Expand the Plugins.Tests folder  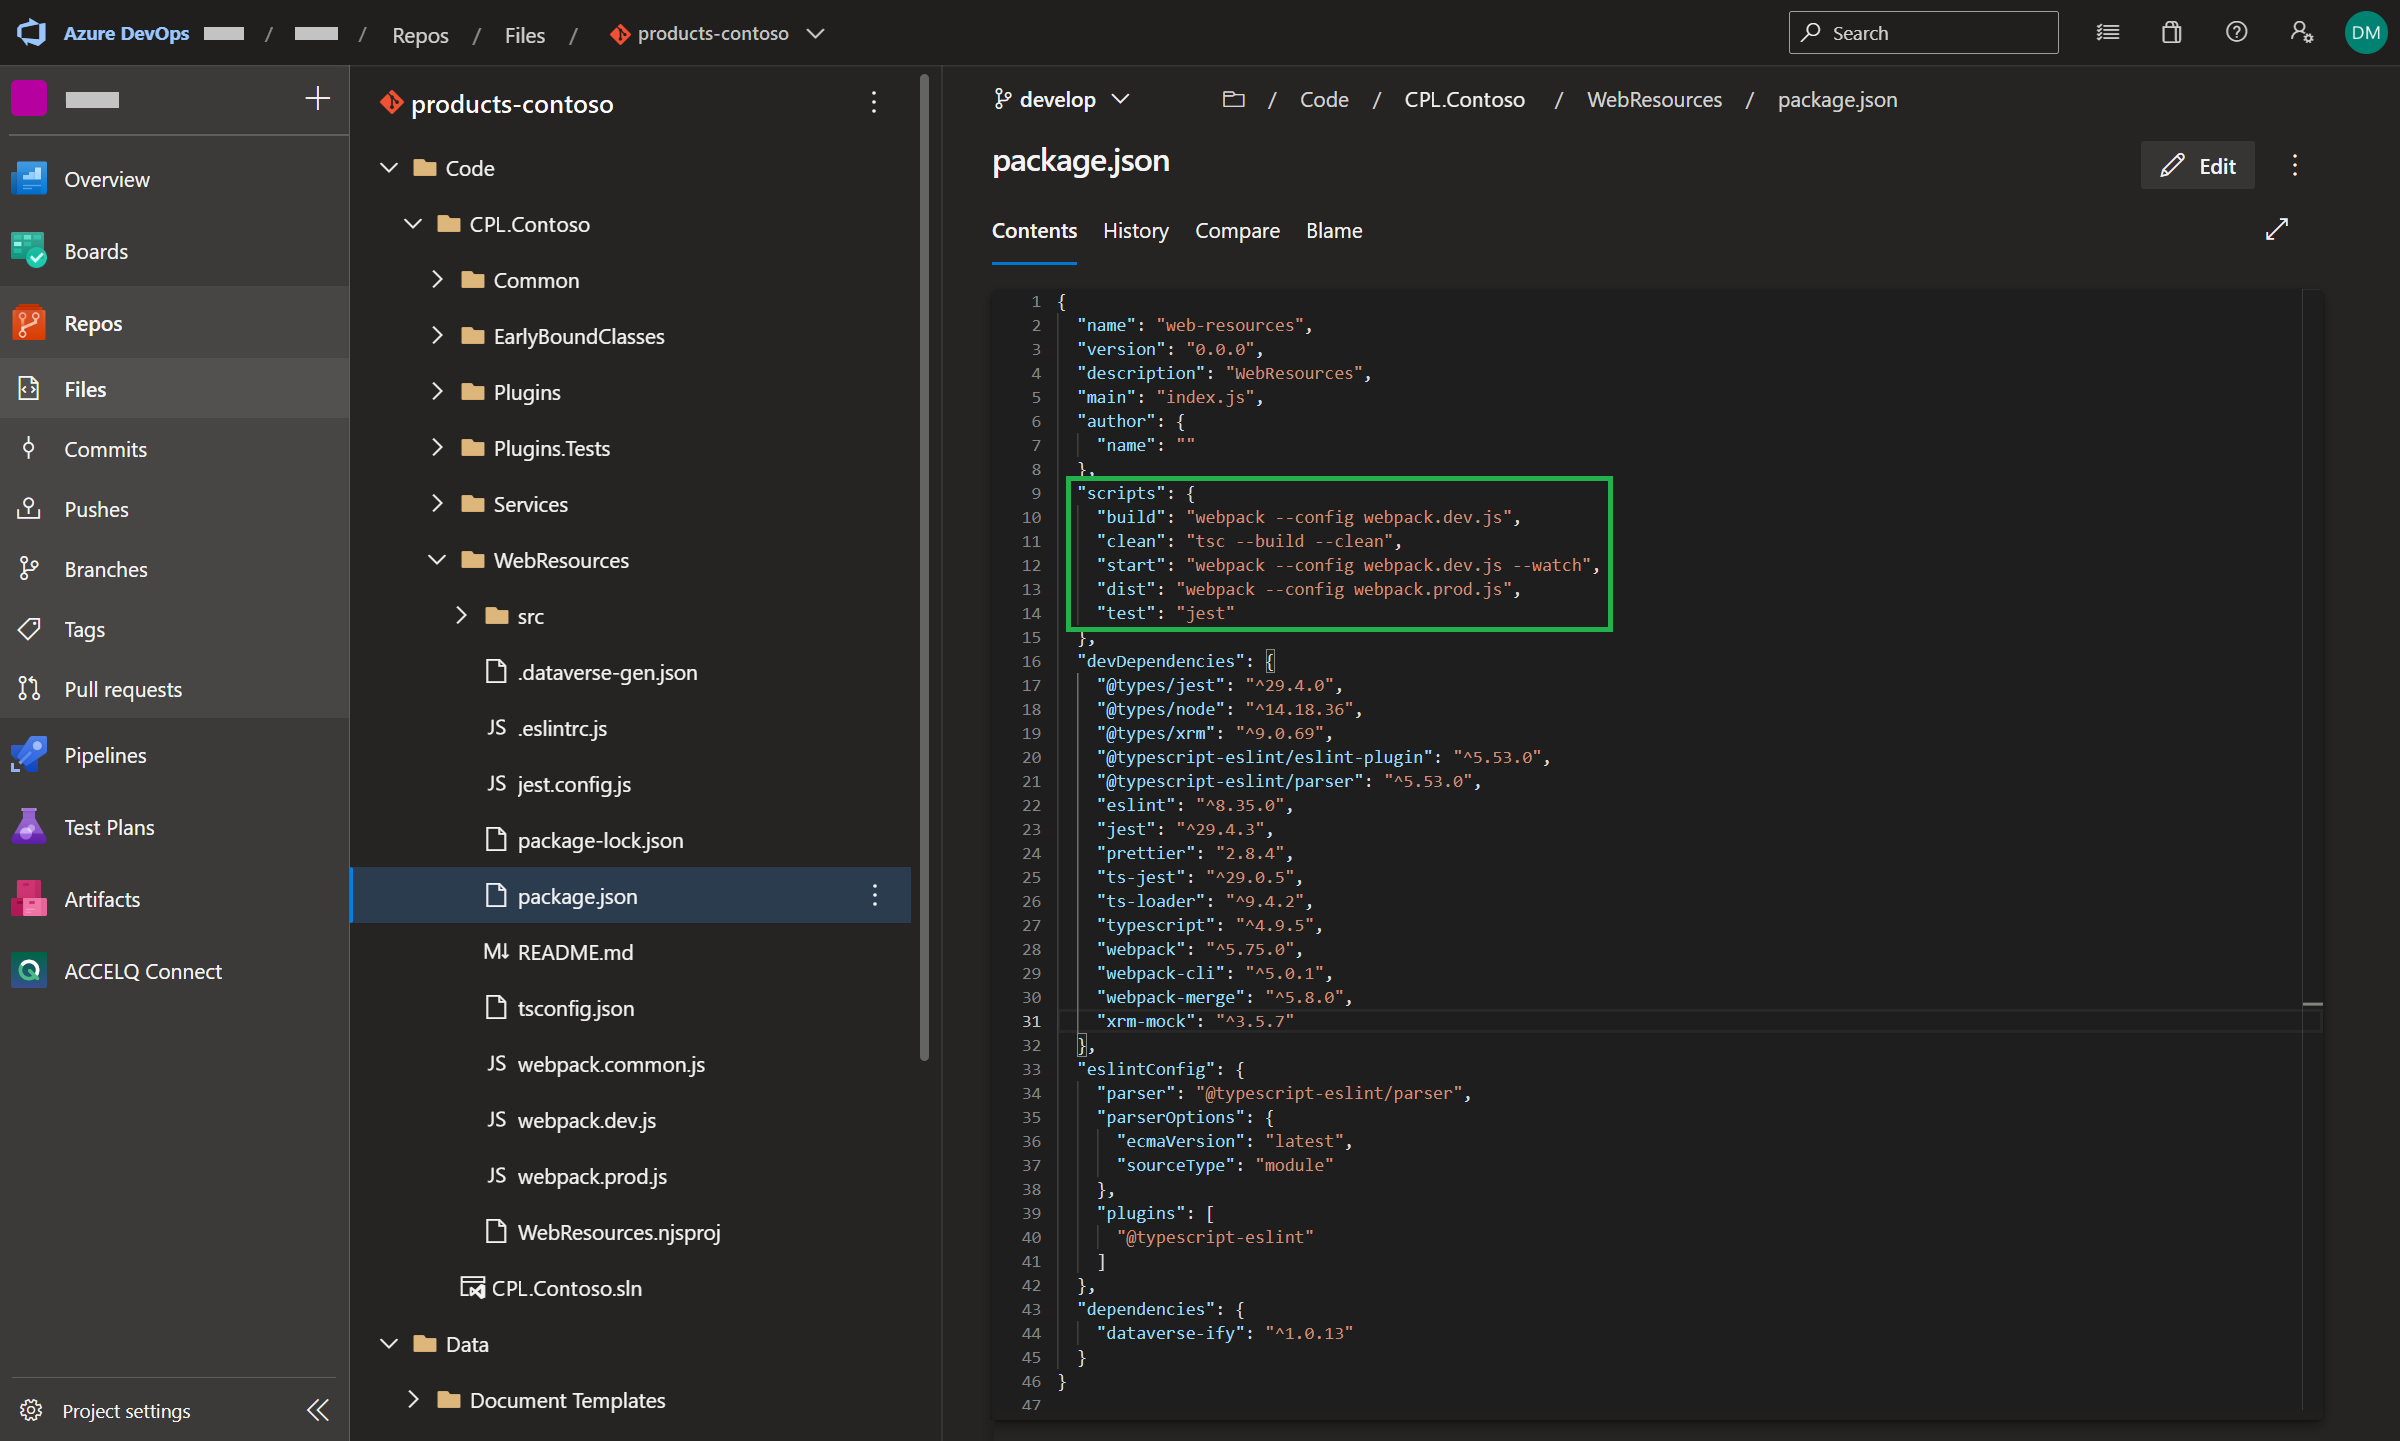tap(437, 448)
